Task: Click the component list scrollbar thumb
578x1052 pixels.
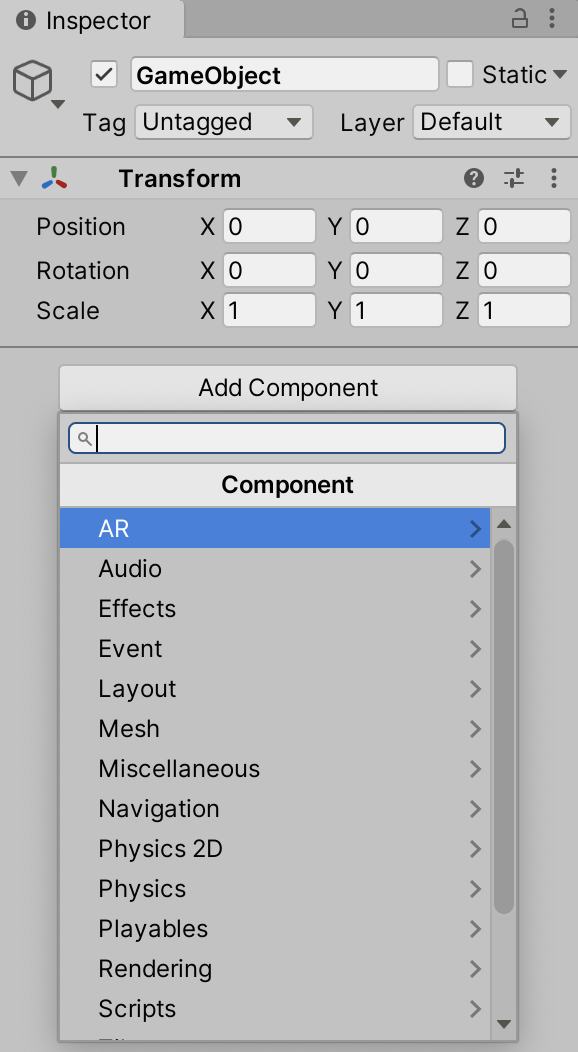Action: pos(504,727)
